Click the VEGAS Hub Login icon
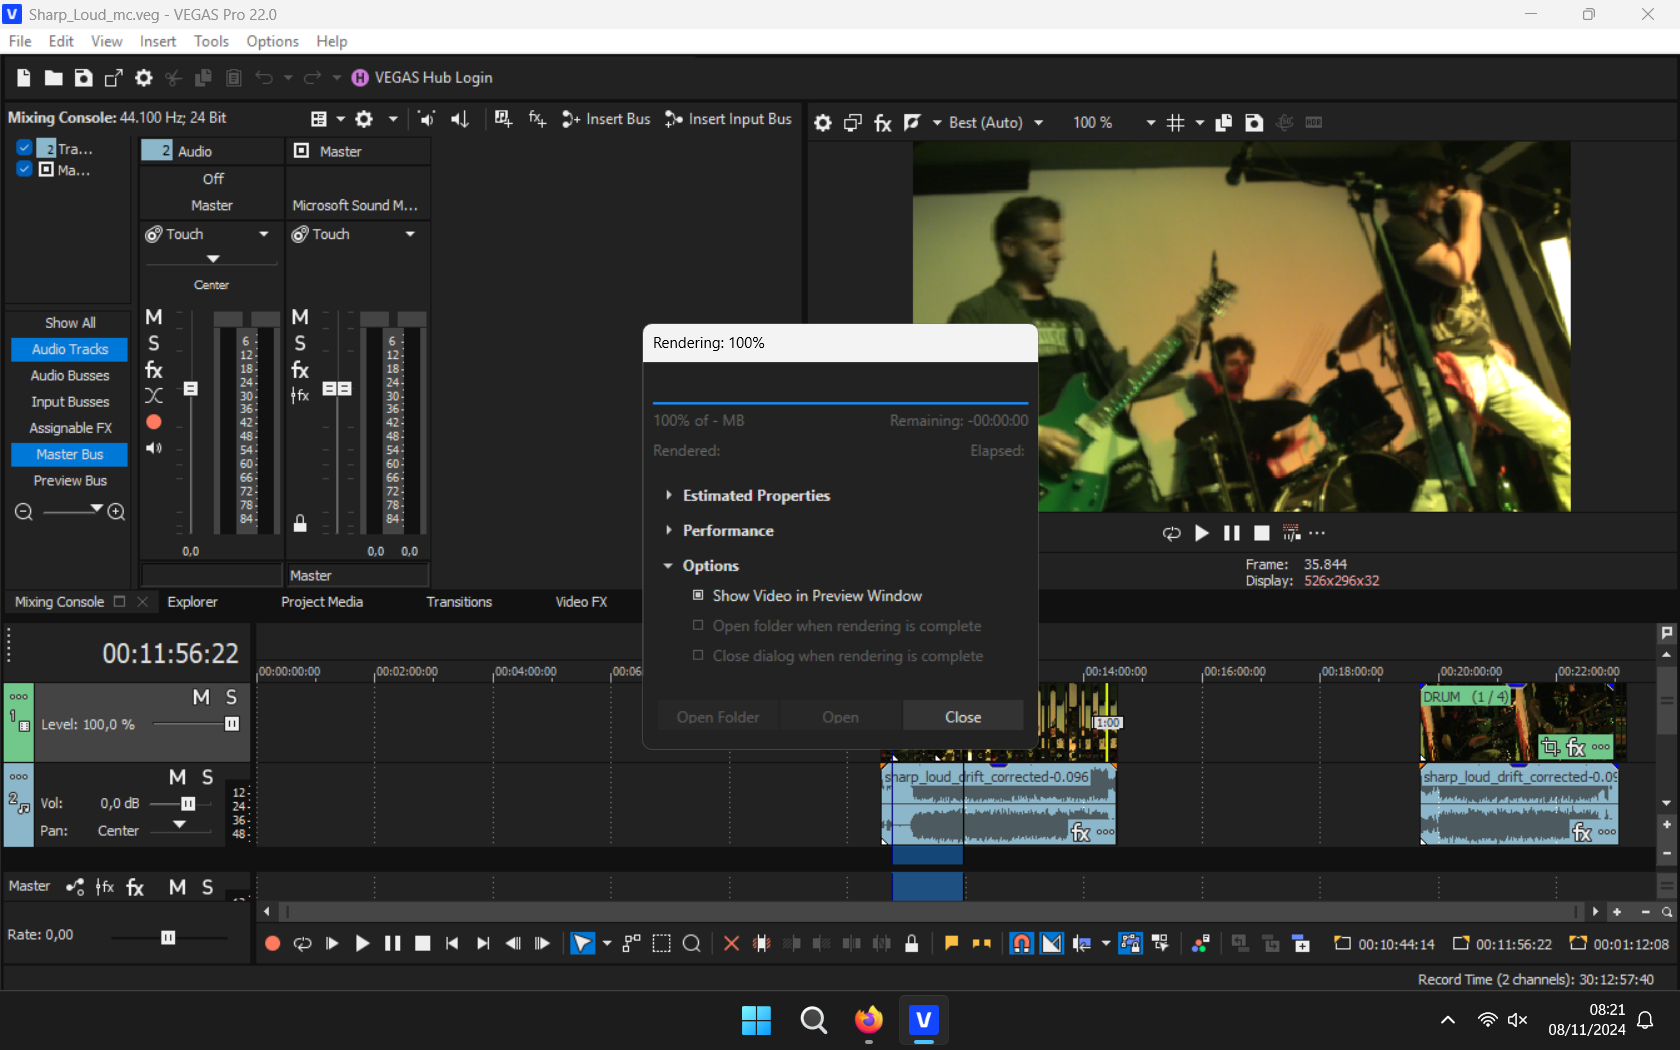This screenshot has width=1680, height=1050. (x=360, y=78)
